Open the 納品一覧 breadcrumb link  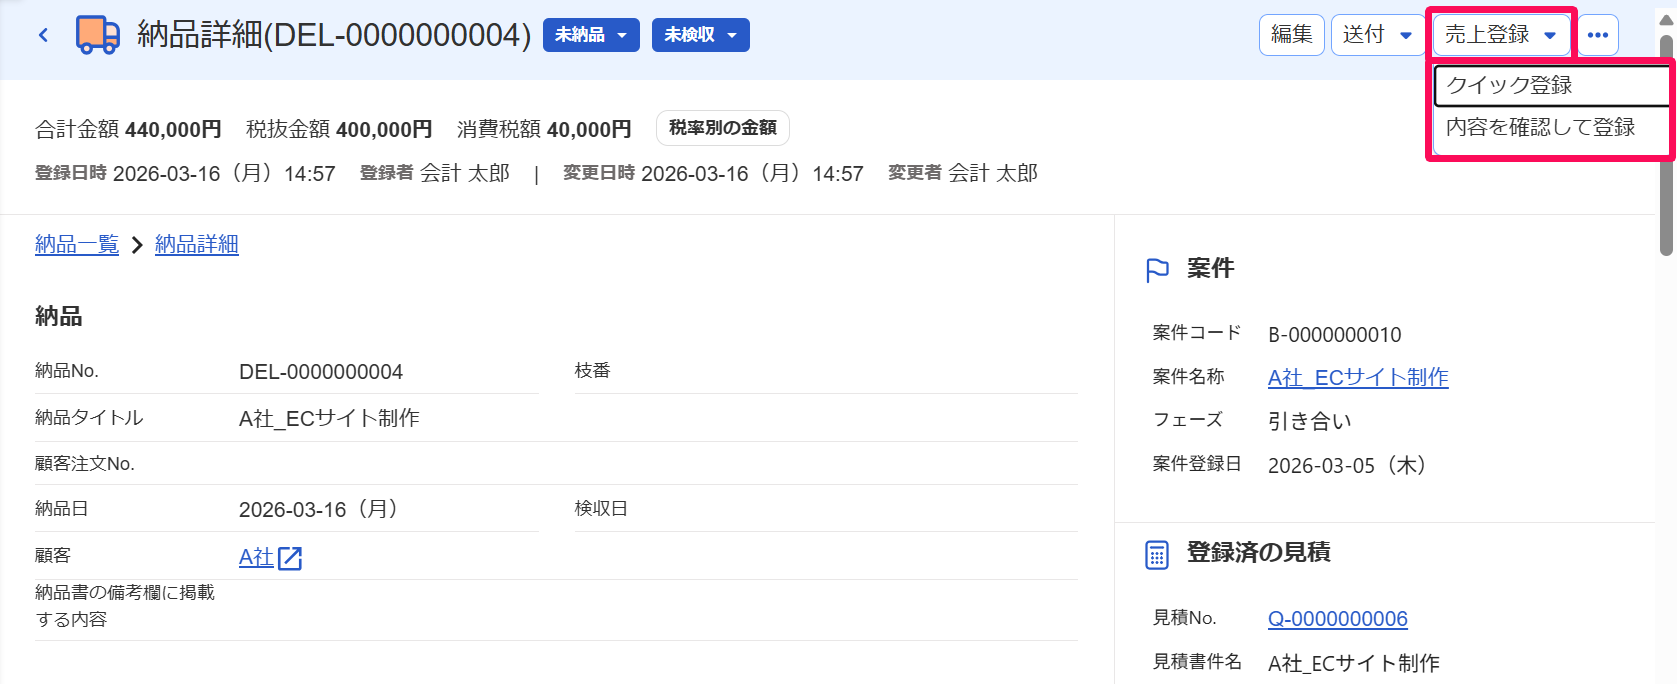[77, 245]
